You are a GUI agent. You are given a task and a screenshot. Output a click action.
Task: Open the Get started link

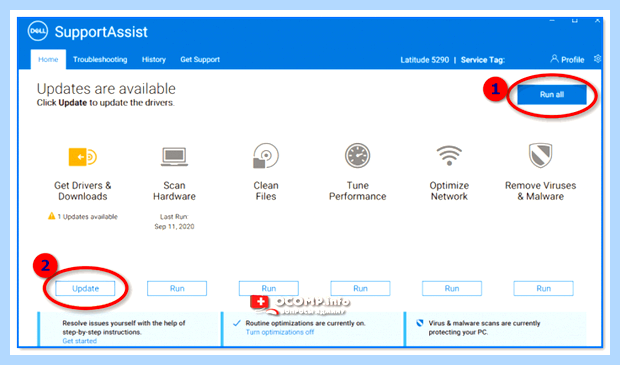[x=79, y=341]
